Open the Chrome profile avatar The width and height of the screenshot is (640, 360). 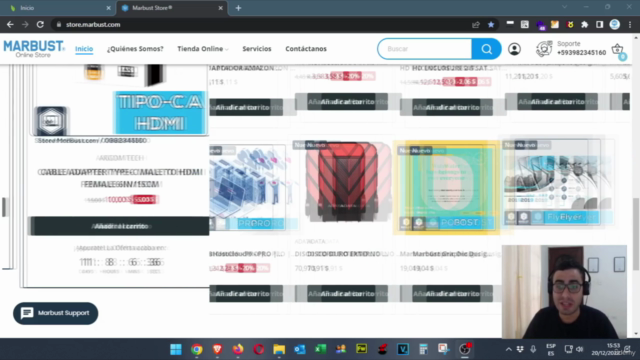(x=615, y=24)
